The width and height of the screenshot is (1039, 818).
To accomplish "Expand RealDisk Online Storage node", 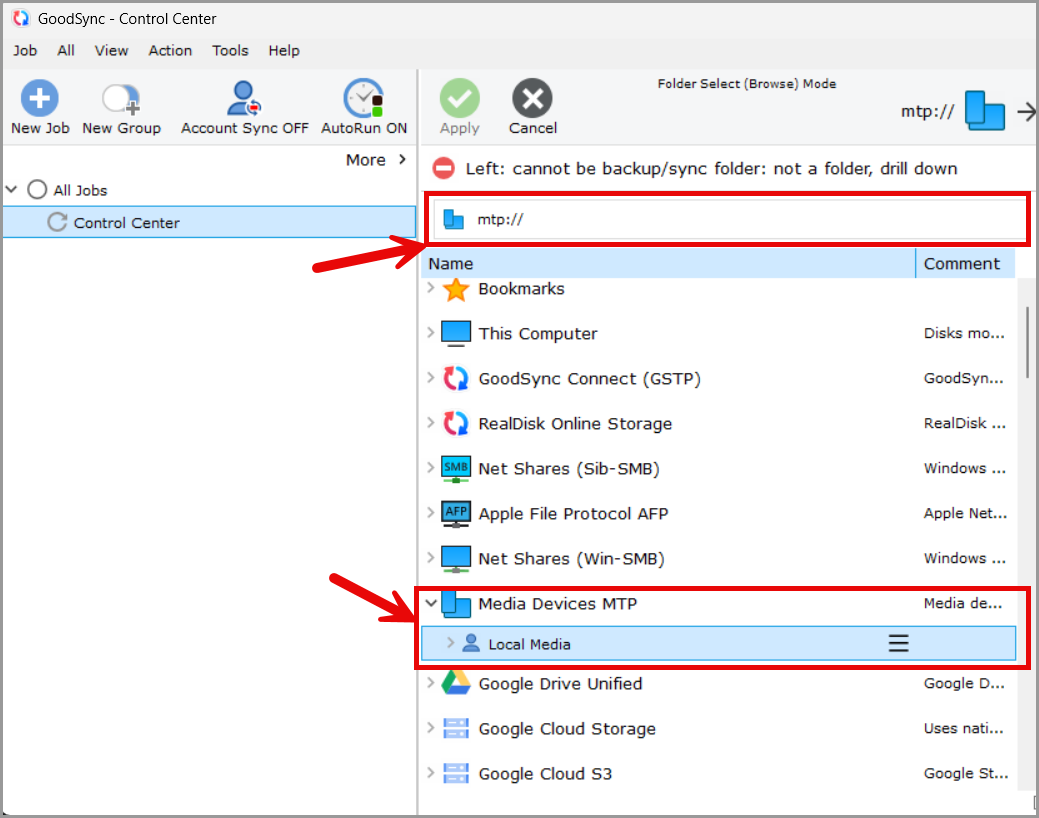I will coord(431,422).
